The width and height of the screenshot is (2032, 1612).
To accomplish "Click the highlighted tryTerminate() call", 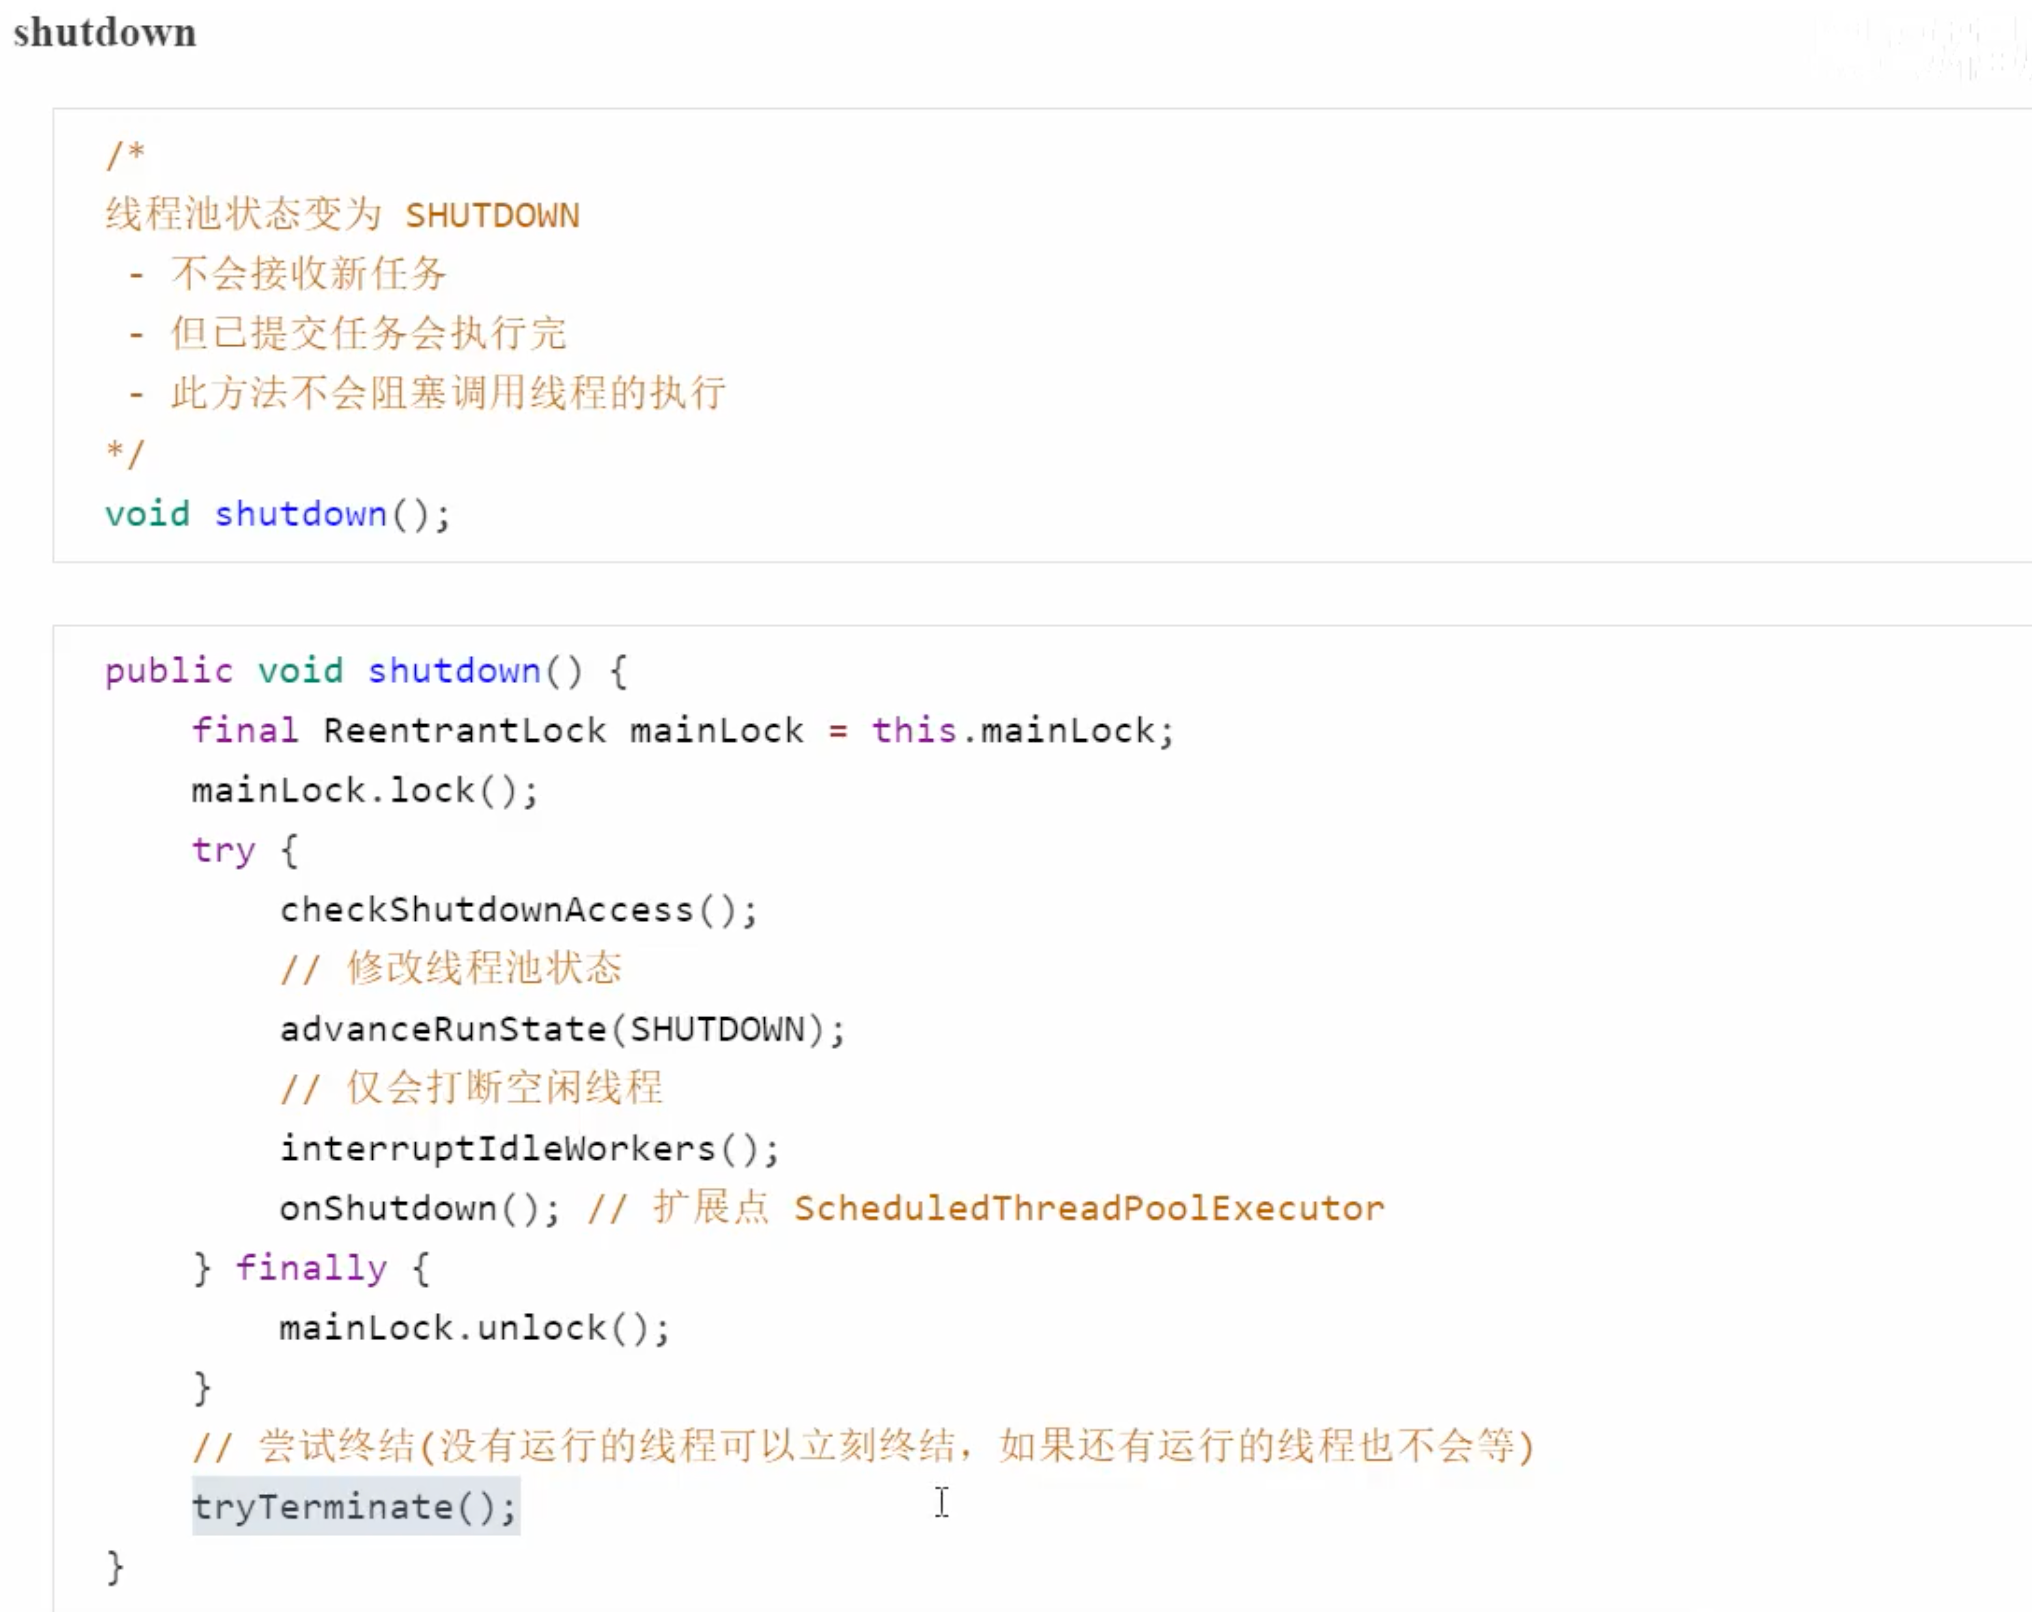I will (x=355, y=1506).
